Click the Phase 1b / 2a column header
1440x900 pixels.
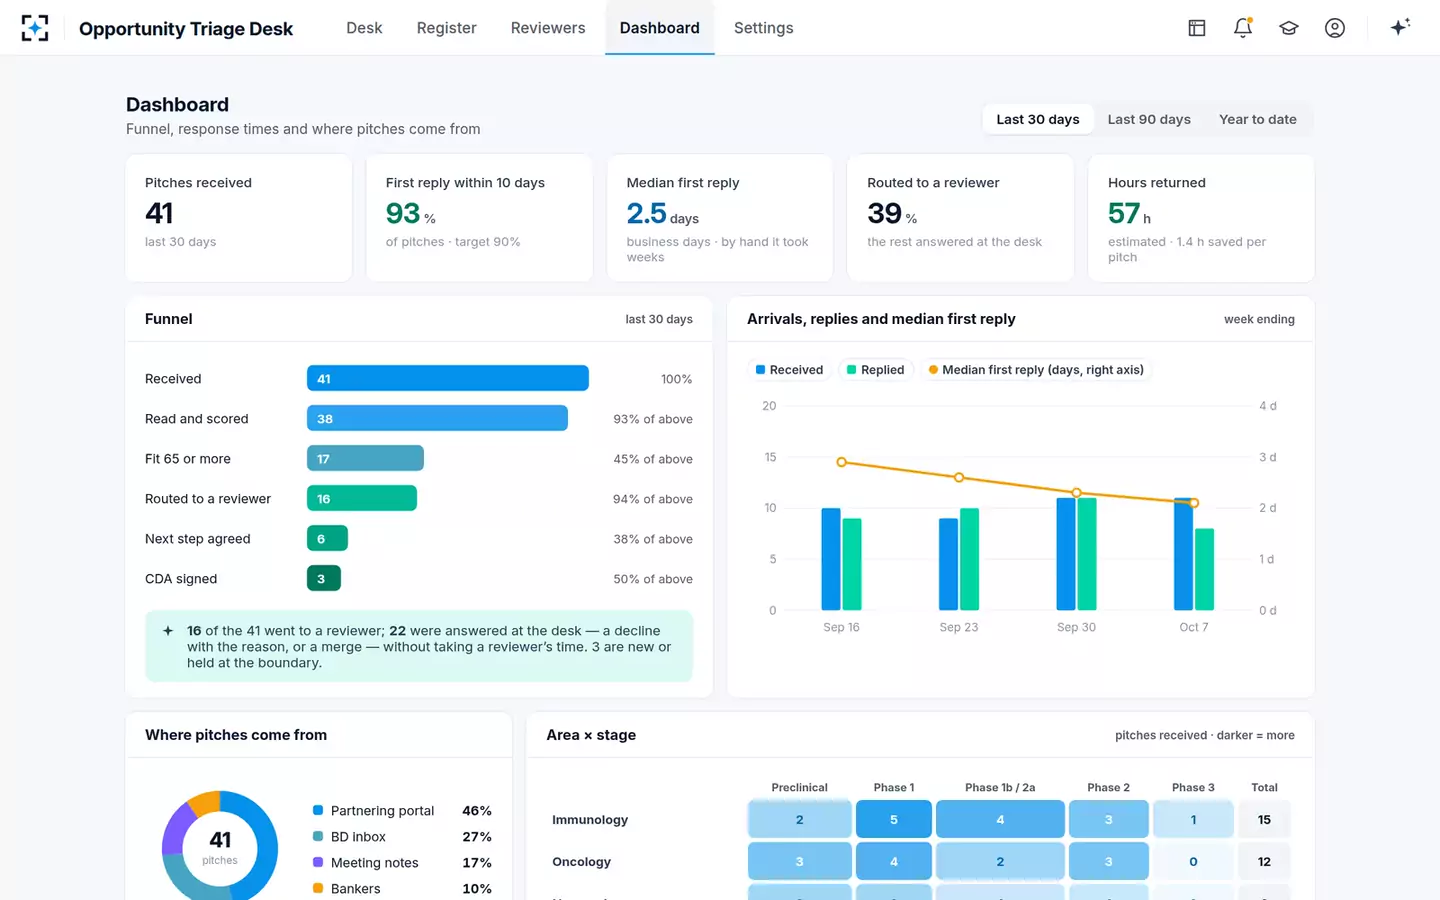1000,788
